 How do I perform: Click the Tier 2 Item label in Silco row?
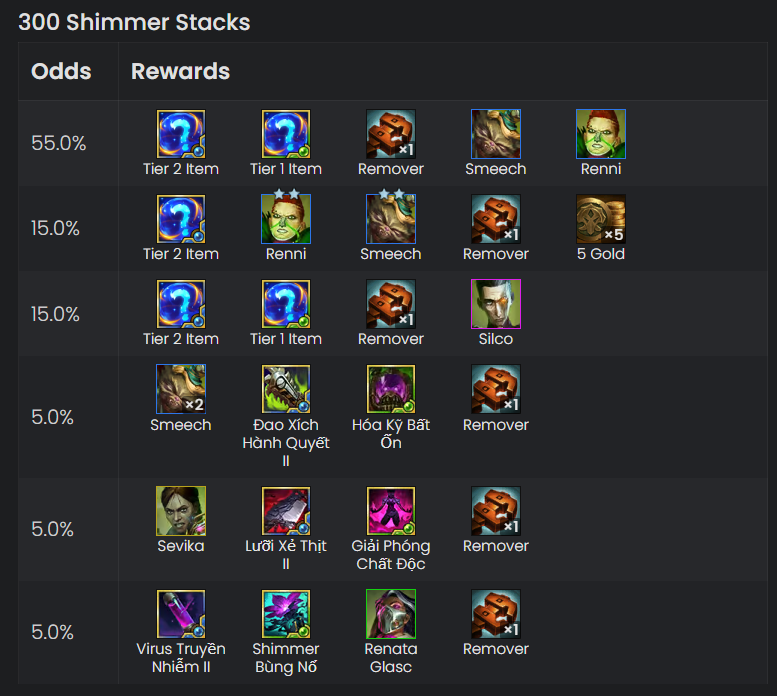(x=181, y=339)
